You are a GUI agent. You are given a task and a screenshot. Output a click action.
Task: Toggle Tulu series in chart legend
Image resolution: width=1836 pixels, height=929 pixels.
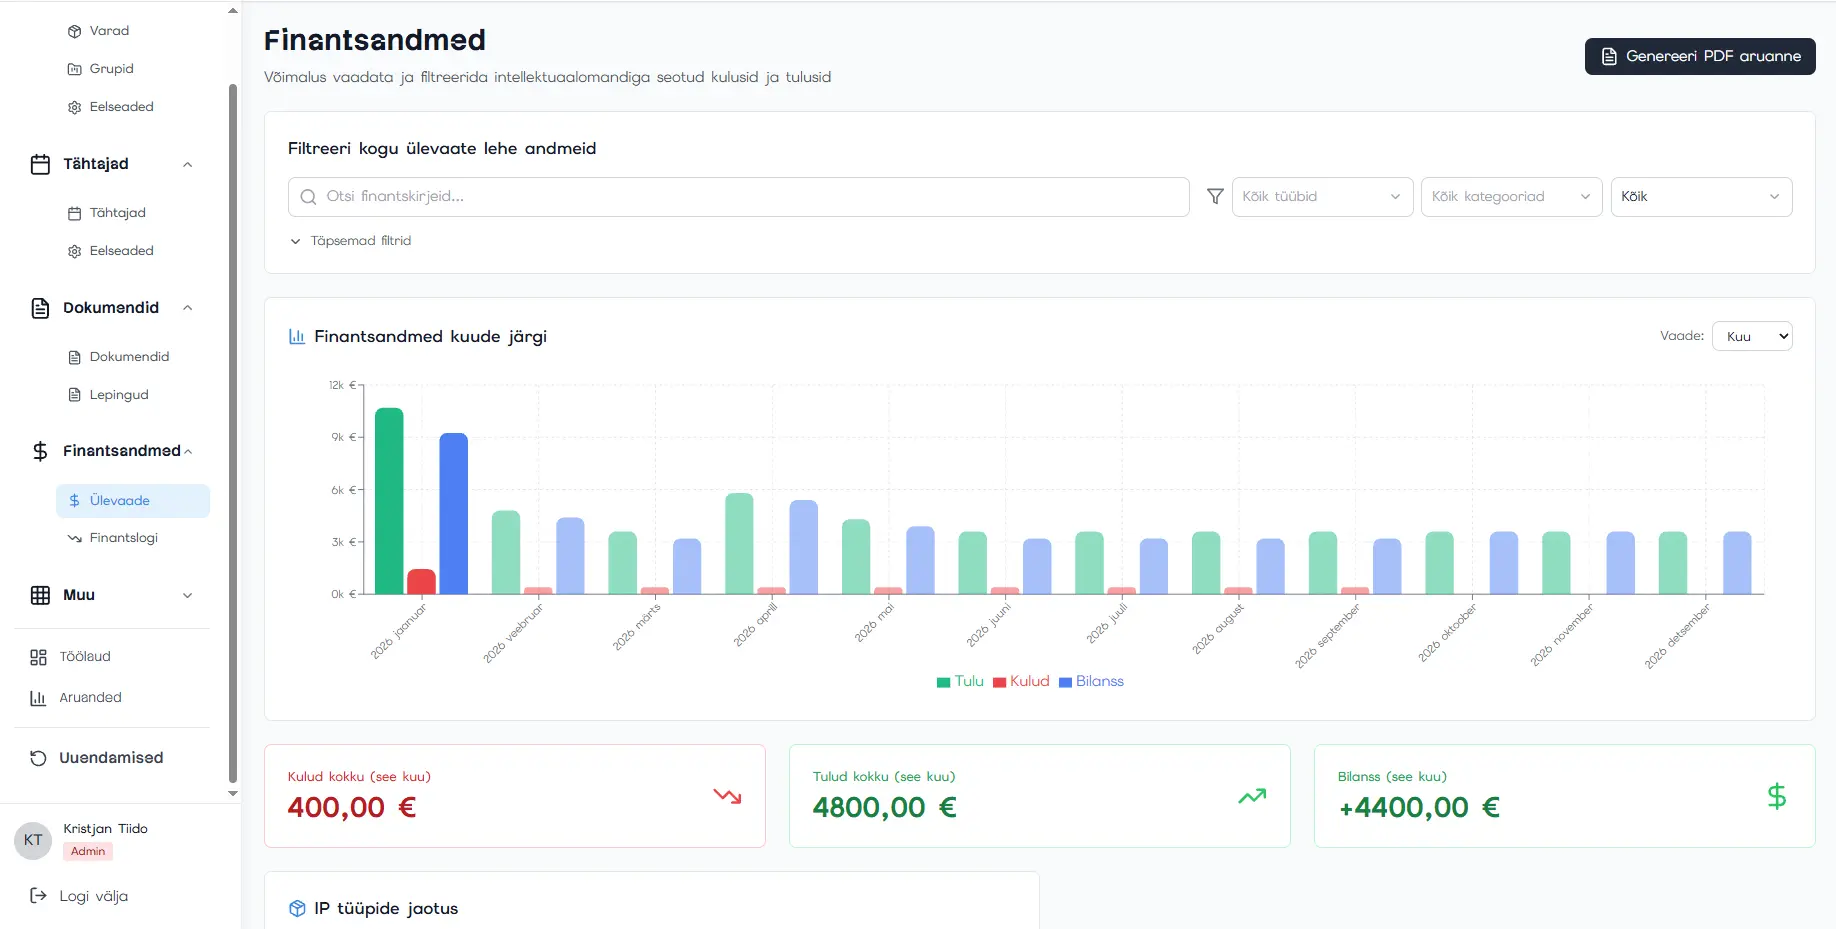(x=960, y=681)
